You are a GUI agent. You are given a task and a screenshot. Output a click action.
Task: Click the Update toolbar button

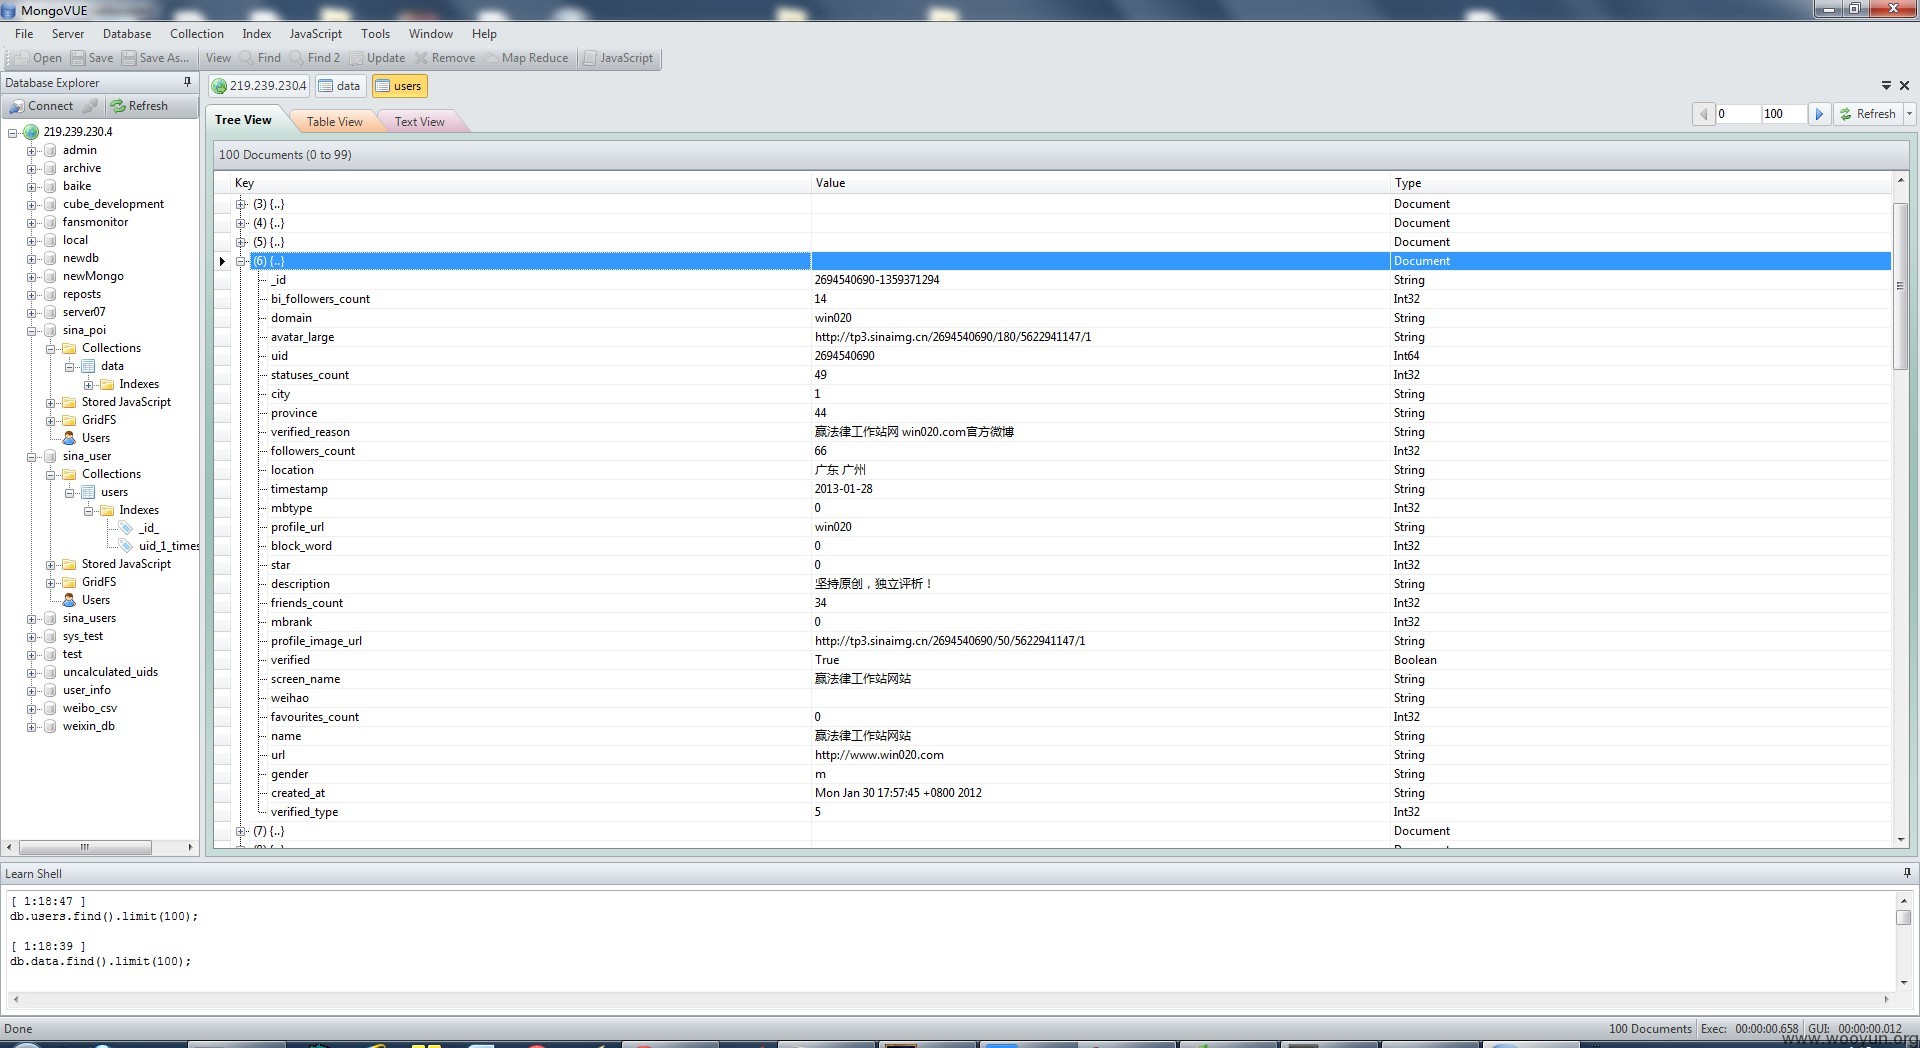(377, 58)
